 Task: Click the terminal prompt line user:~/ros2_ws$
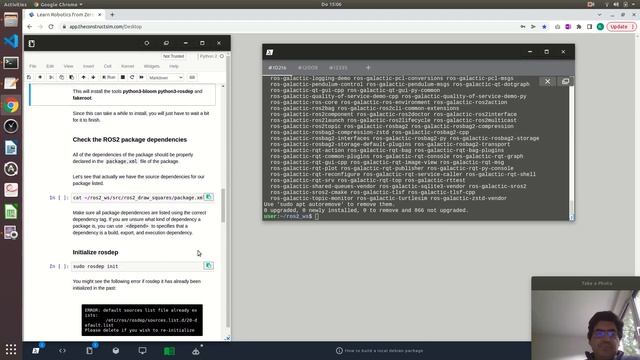[x=288, y=216]
